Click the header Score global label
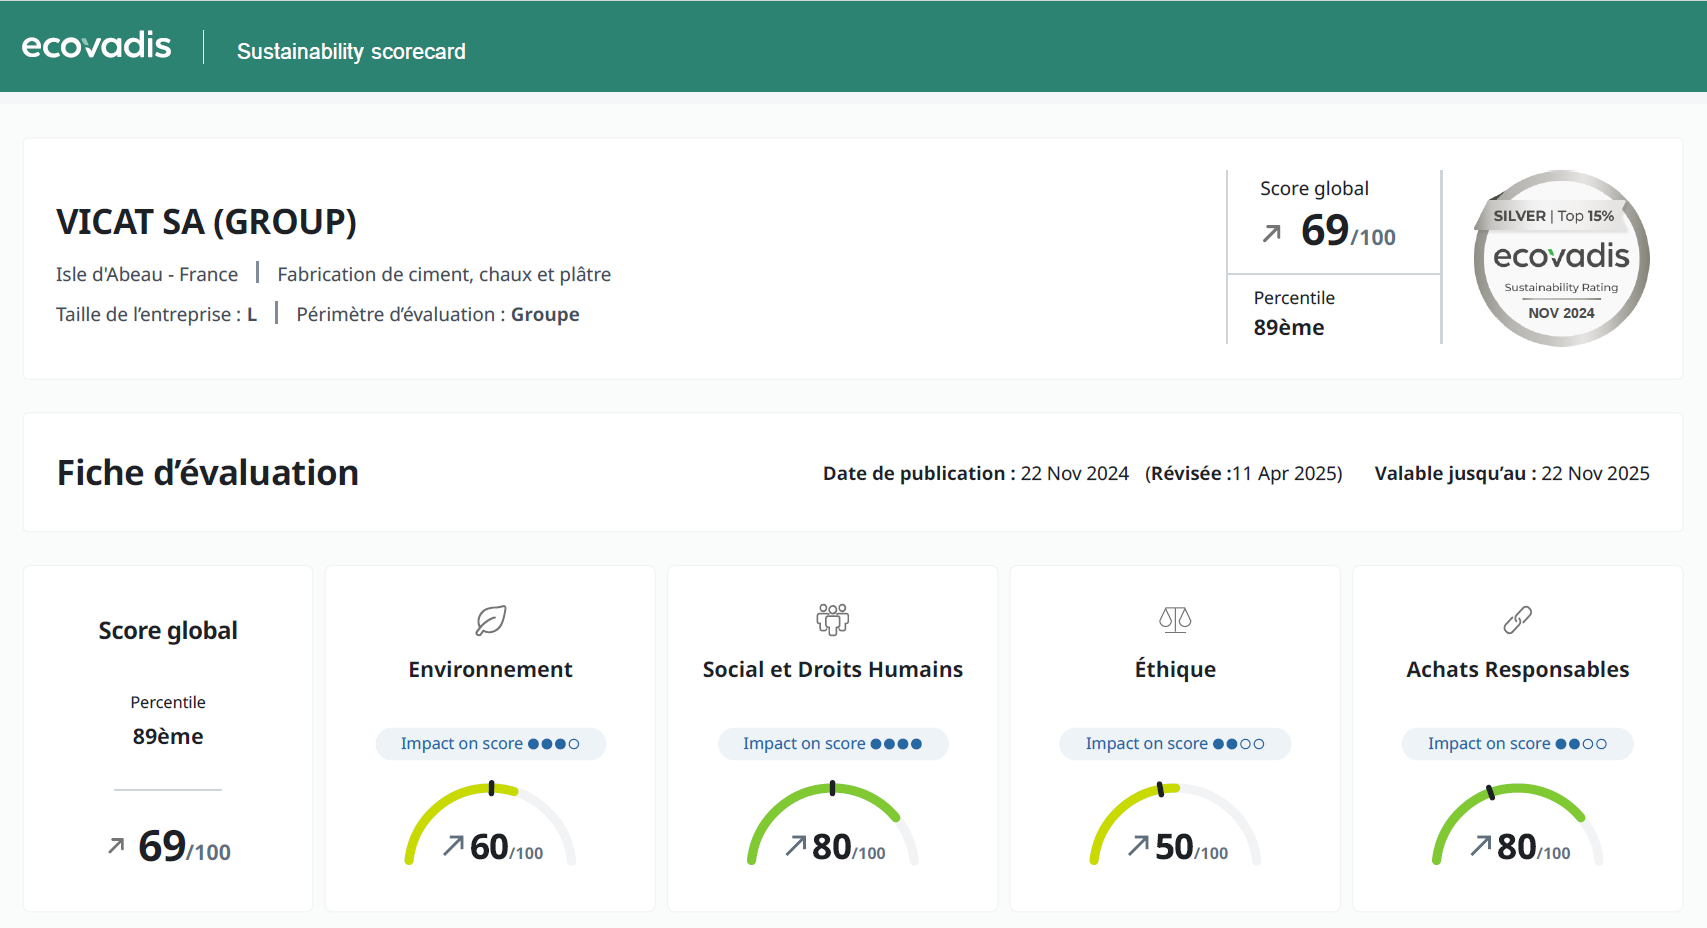Viewport: 1707px width, 928px height. coord(1314,188)
